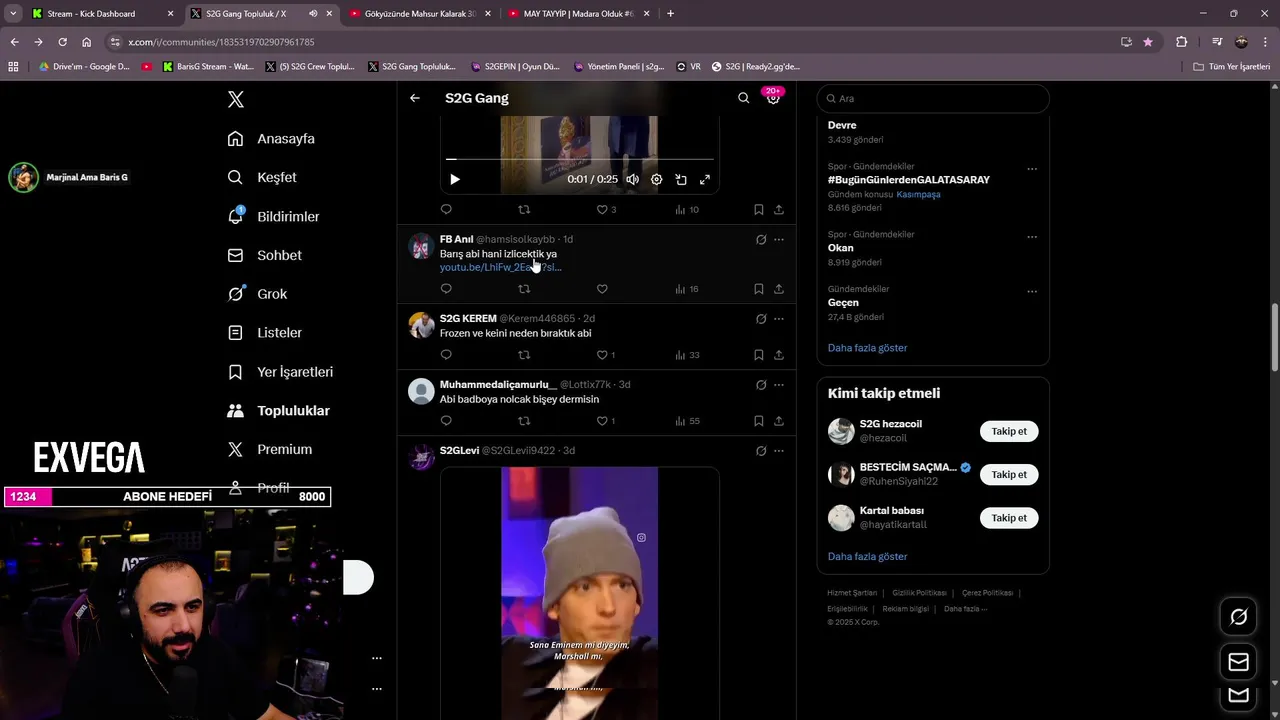Open community members icon with 20+ badge
Image resolution: width=1280 pixels, height=720 pixels.
[x=772, y=97]
